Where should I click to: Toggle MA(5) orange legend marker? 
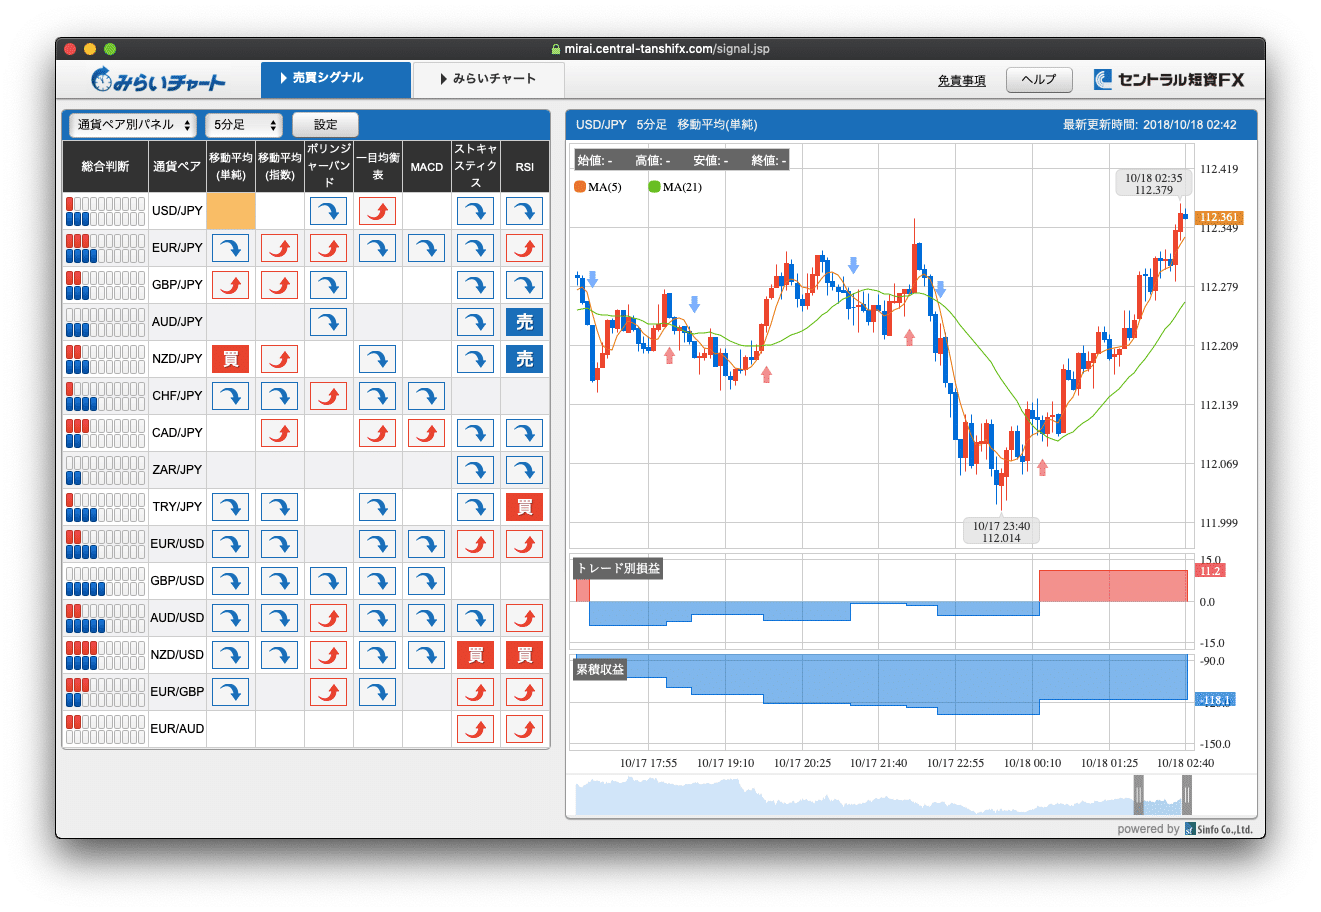(580, 187)
